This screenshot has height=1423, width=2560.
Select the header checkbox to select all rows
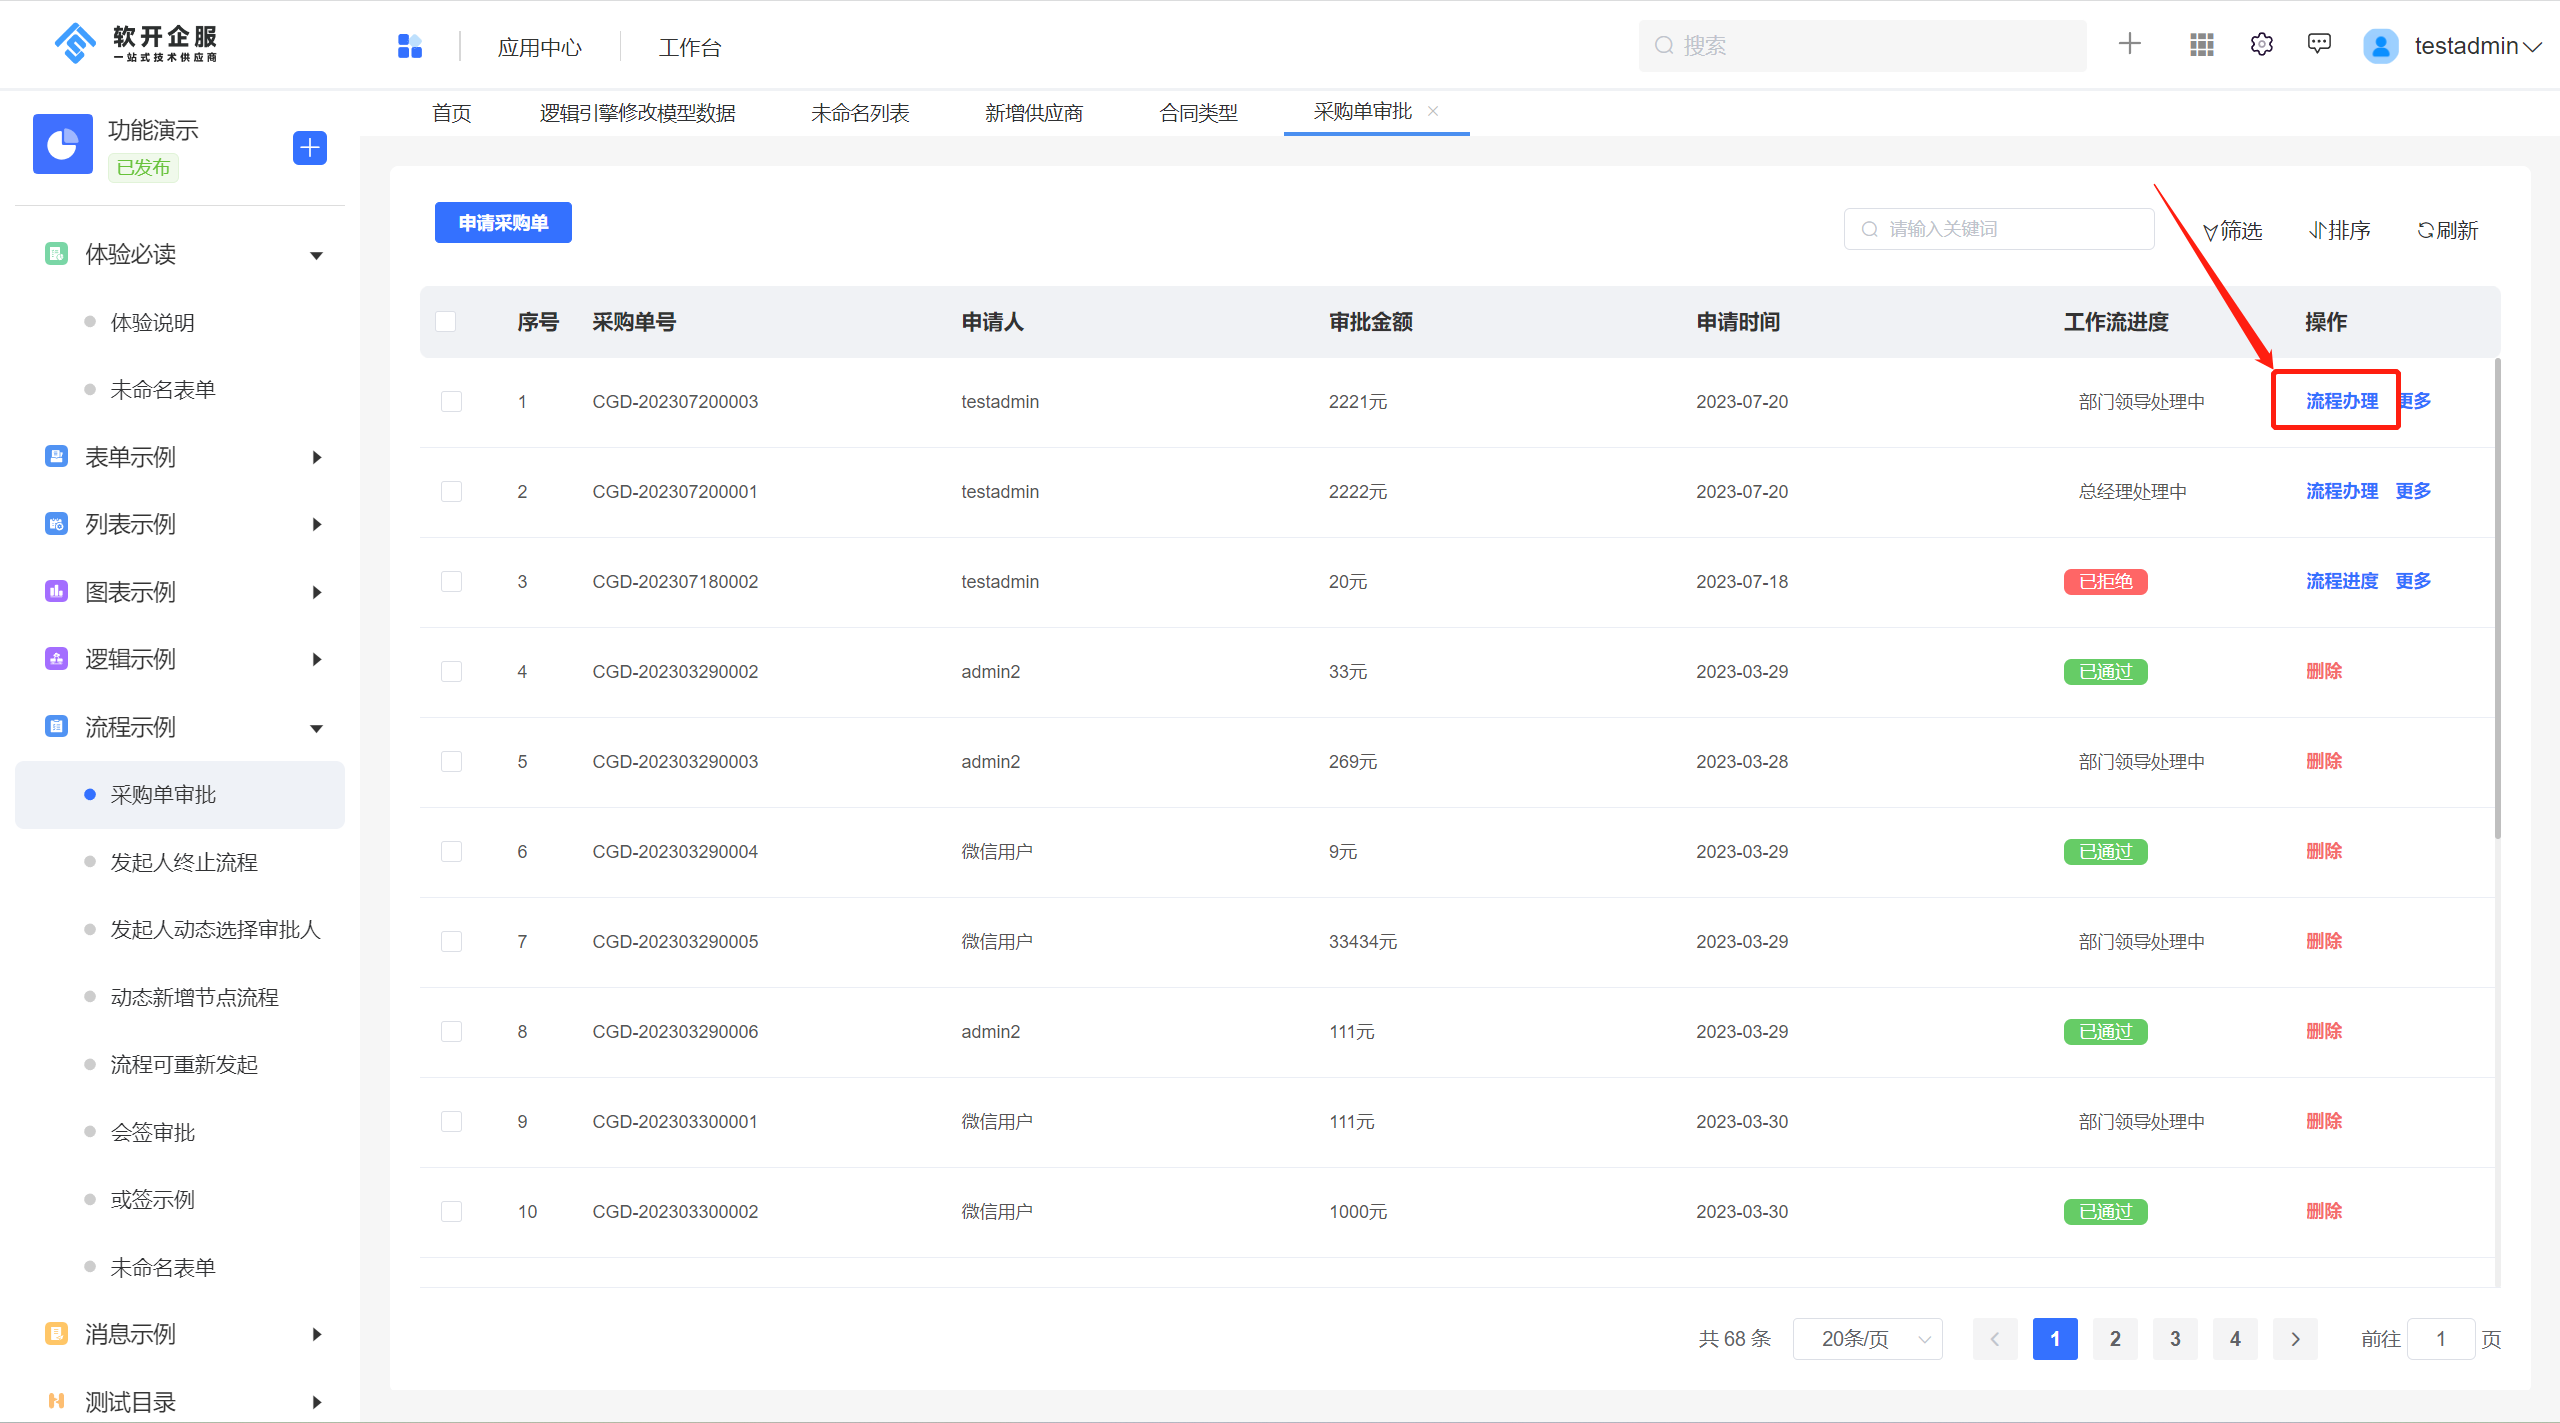(446, 321)
